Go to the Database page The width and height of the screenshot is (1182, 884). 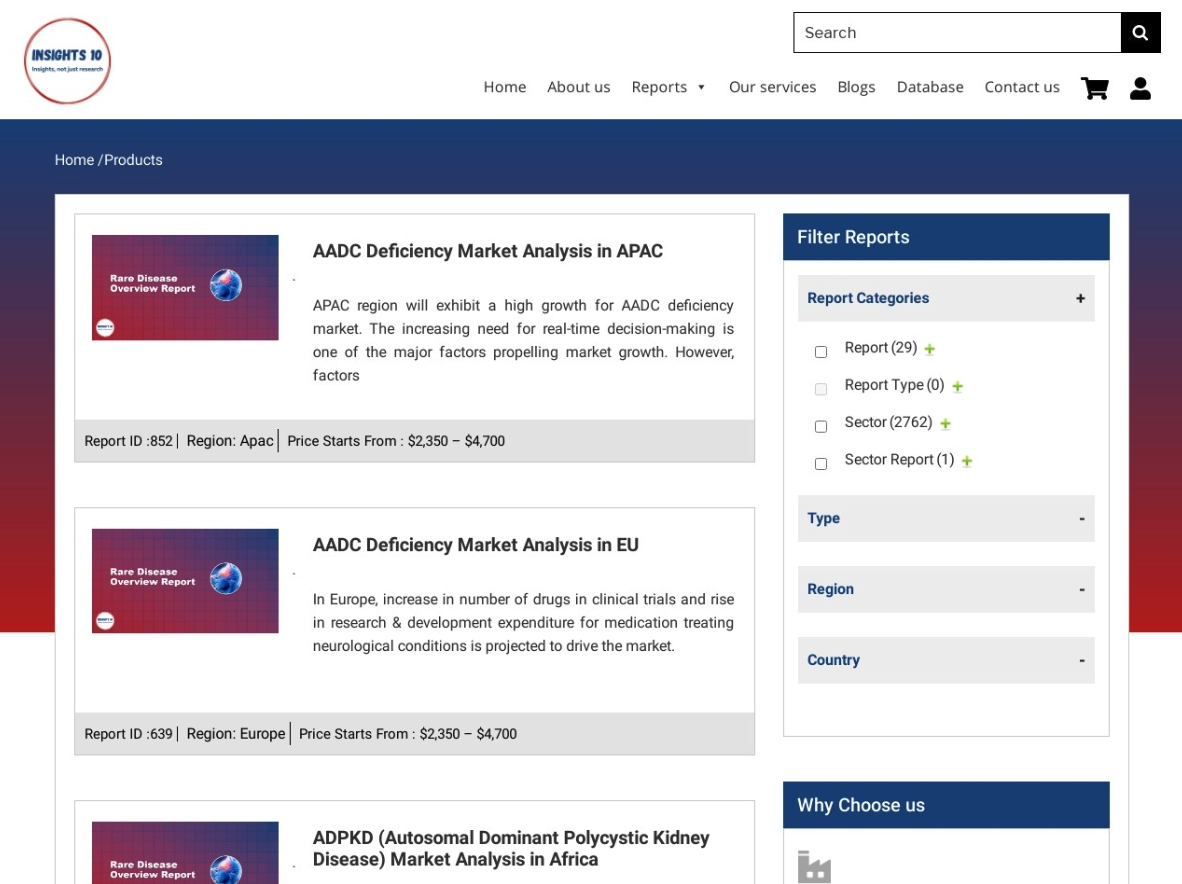pyautogui.click(x=930, y=87)
